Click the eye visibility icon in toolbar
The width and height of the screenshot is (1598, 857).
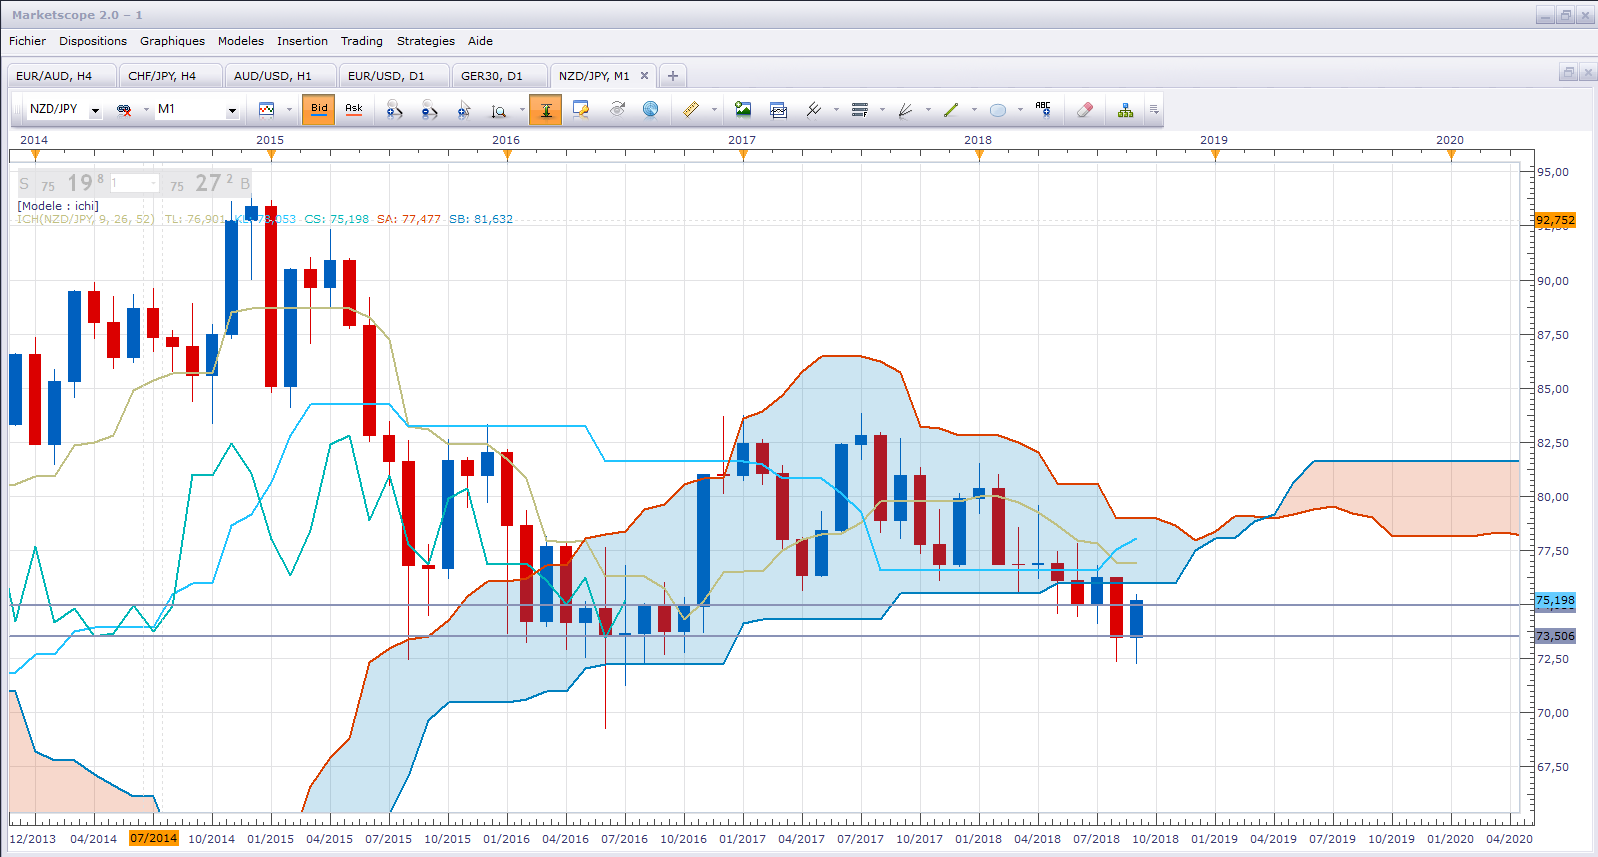tap(617, 110)
